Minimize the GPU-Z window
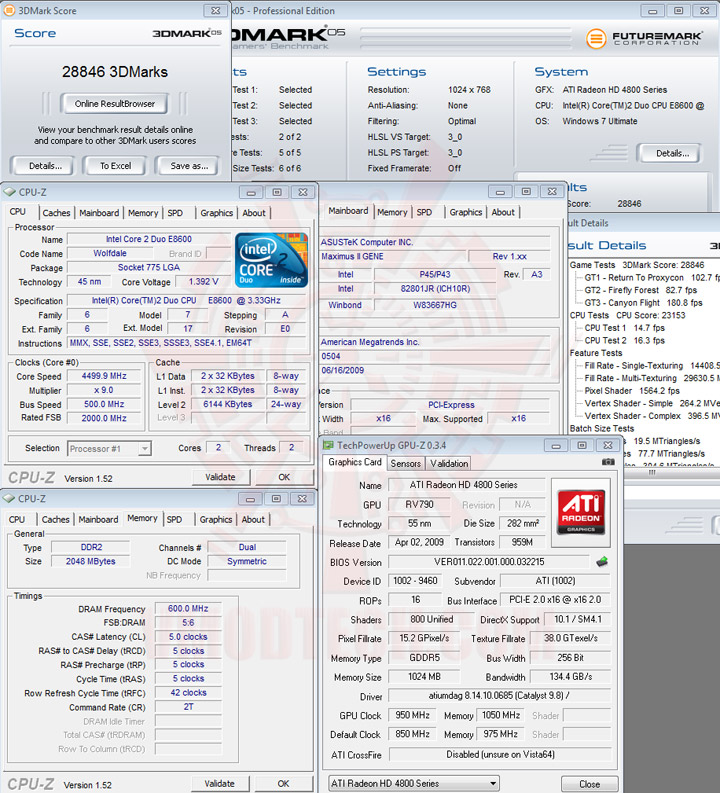Screen dimensions: 720x793 pos(556,446)
